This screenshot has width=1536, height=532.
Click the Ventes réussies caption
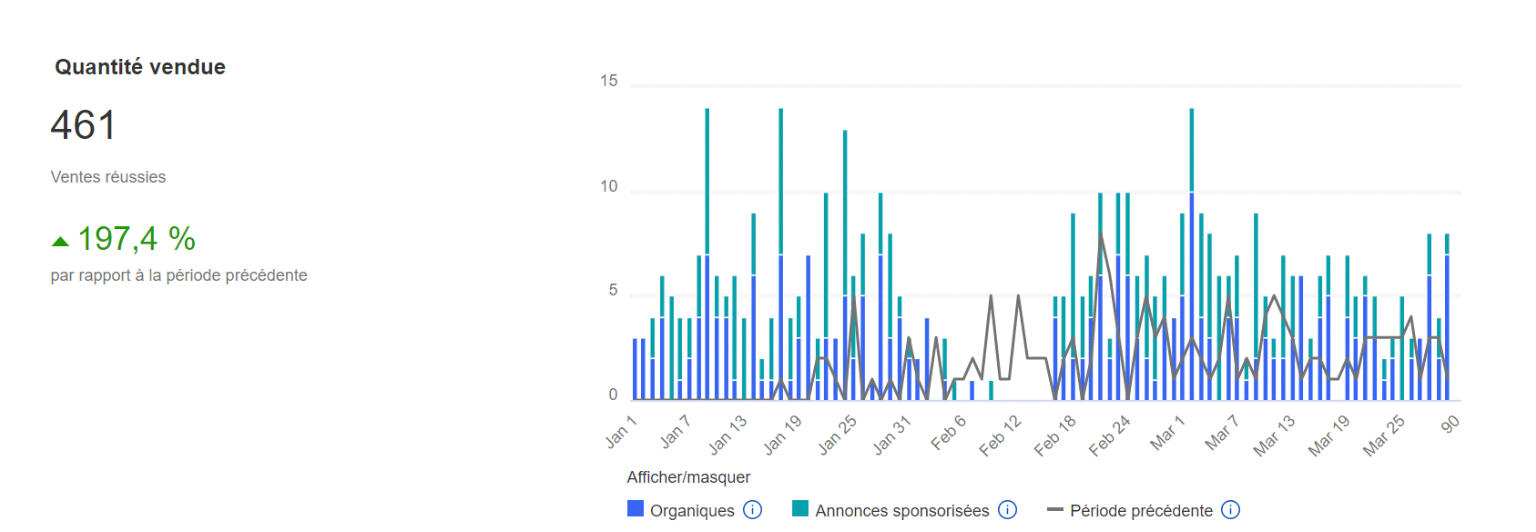coord(108,177)
